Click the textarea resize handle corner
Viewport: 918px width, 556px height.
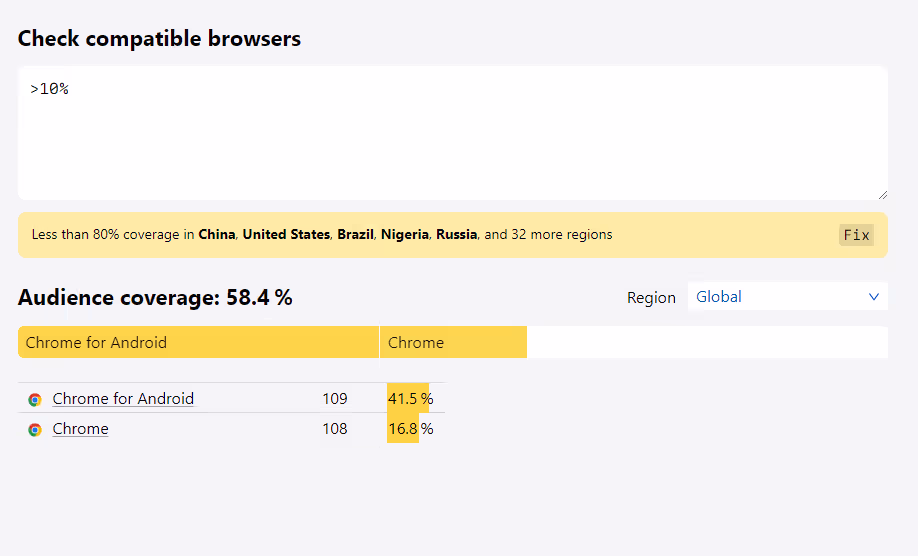click(882, 195)
